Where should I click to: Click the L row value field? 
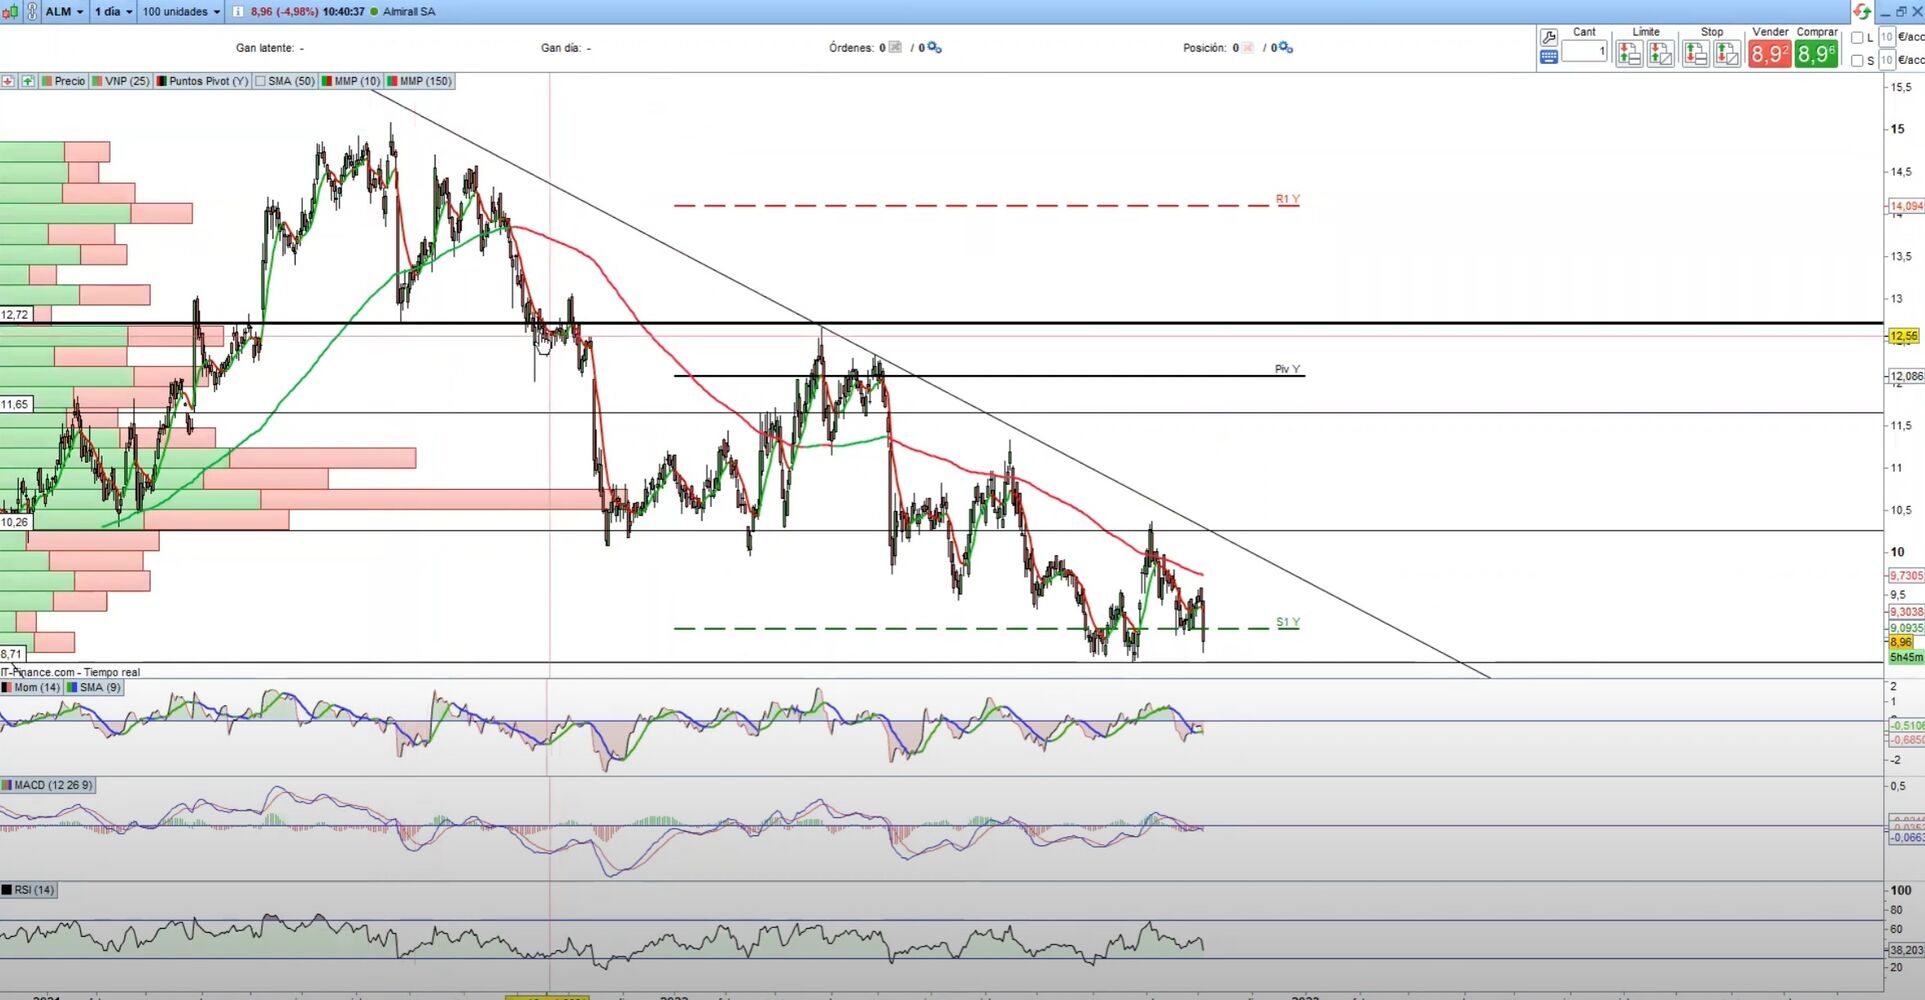(x=1887, y=37)
